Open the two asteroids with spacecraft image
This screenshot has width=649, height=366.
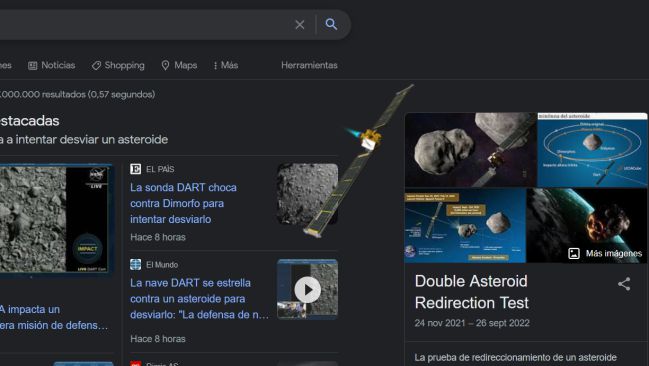coord(471,150)
